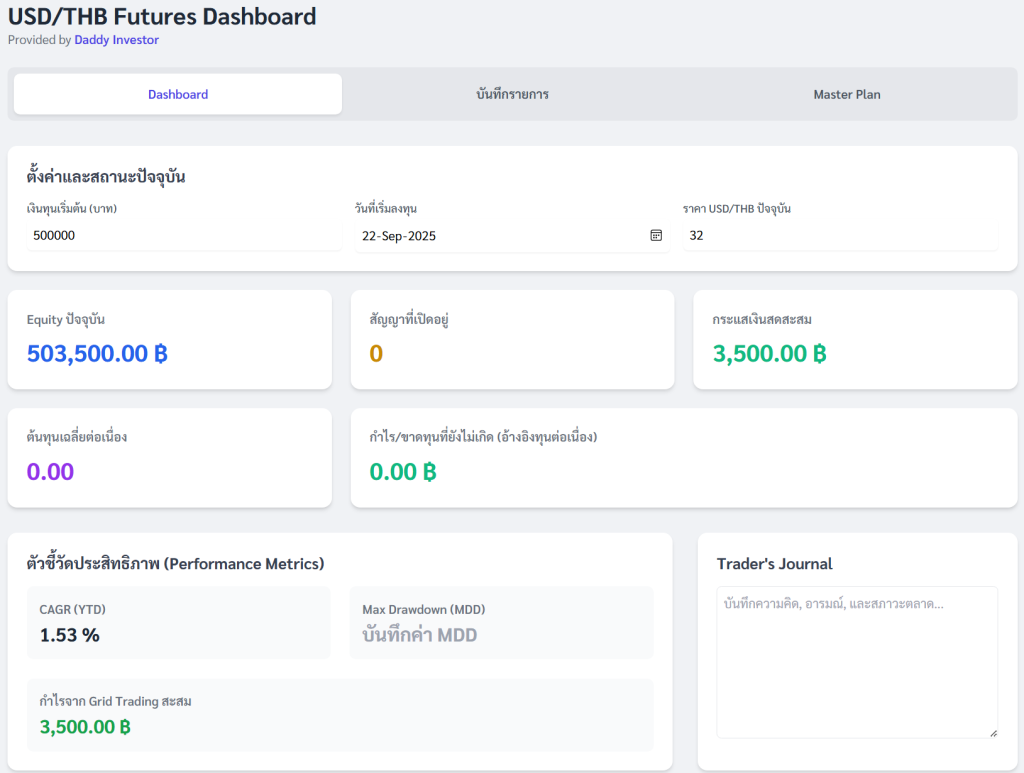Click the Performance Metrics section heading
This screenshot has height=773, width=1024.
click(175, 564)
